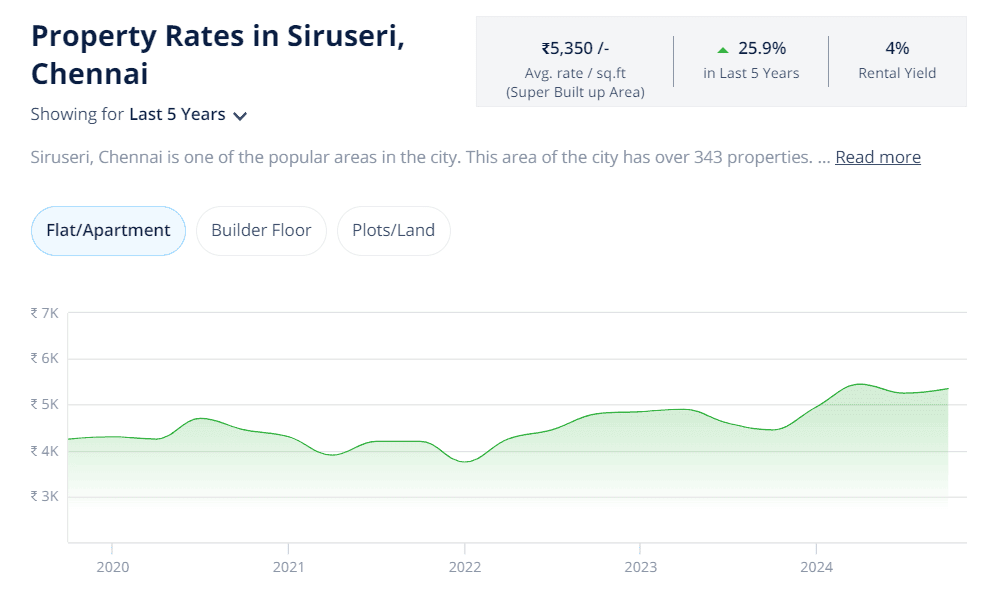This screenshot has height=600, width=987.
Task: Click the ₹ 3K y-axis label
Action: tap(44, 496)
